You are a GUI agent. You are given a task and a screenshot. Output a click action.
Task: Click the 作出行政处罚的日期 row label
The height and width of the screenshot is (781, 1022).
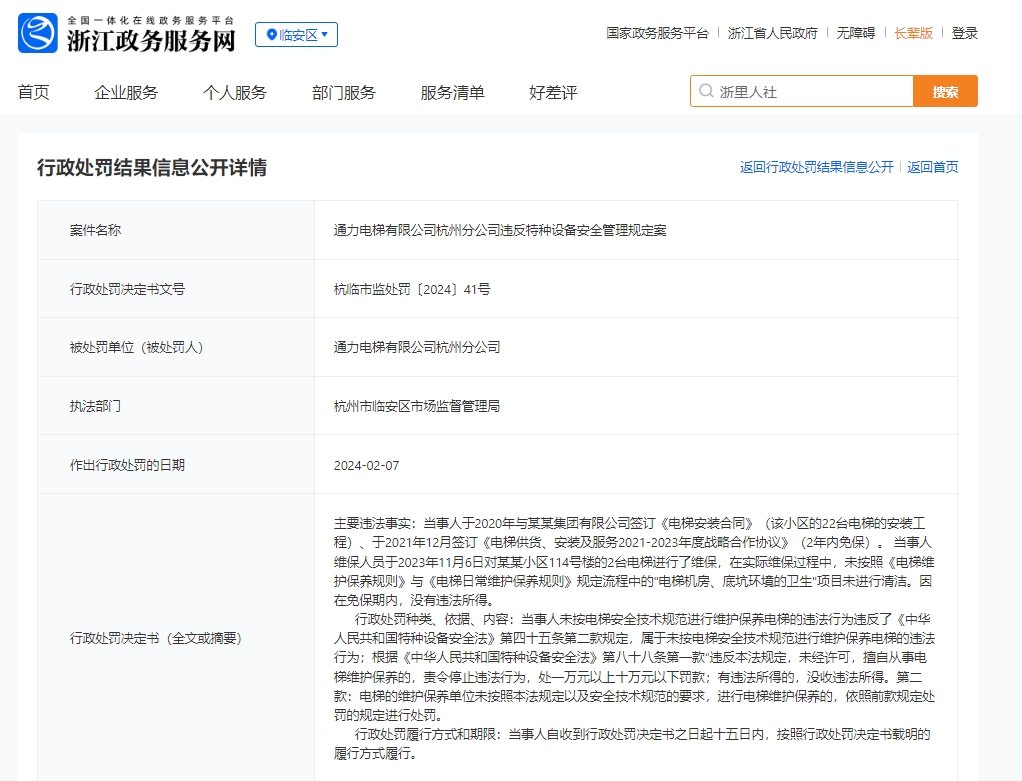127,465
